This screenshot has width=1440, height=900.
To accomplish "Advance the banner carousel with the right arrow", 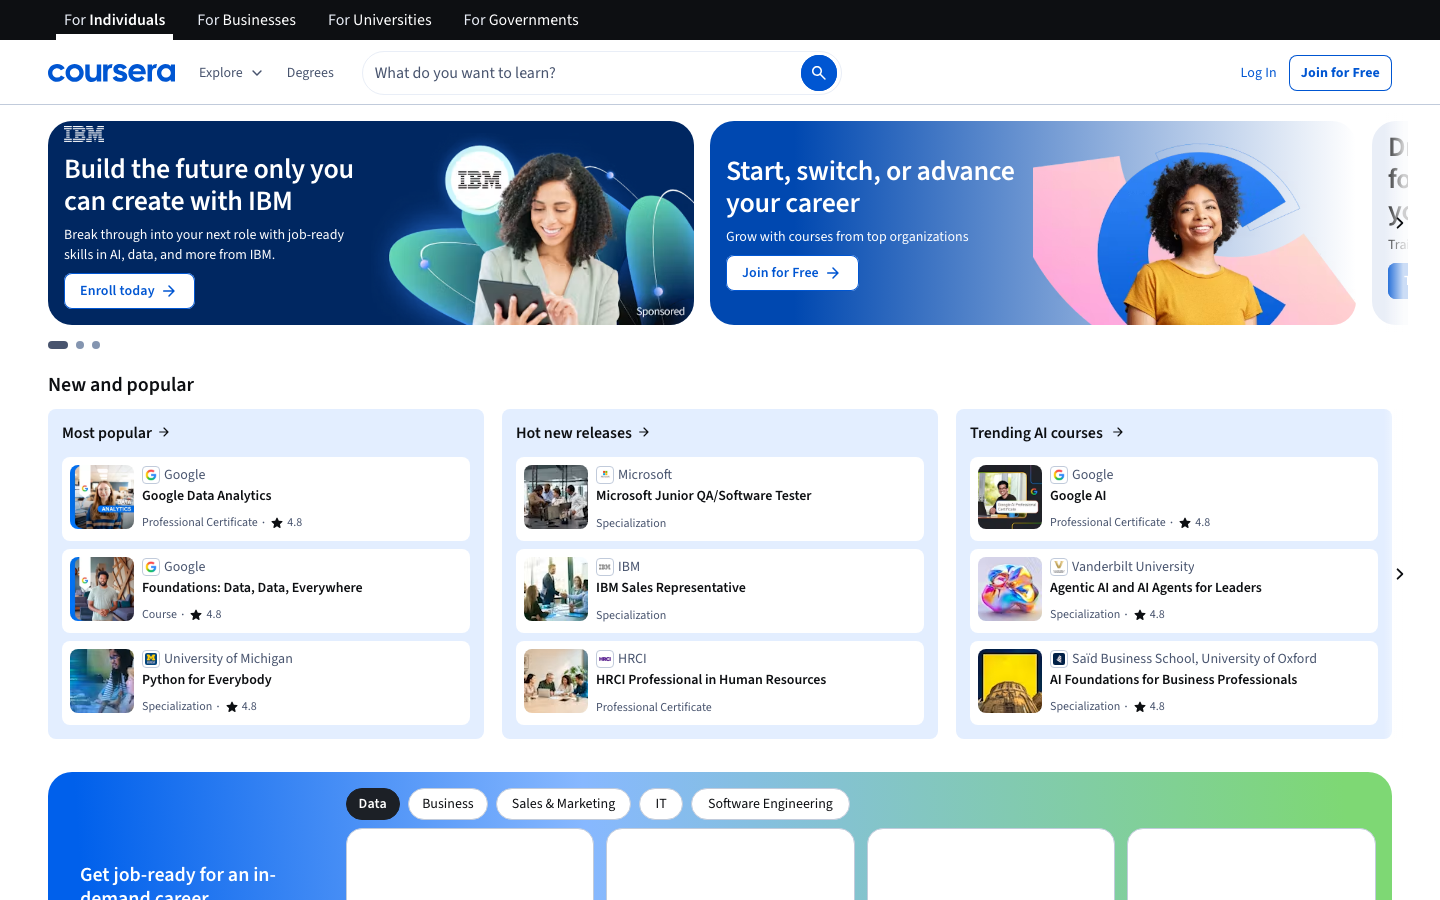I will tap(1399, 222).
